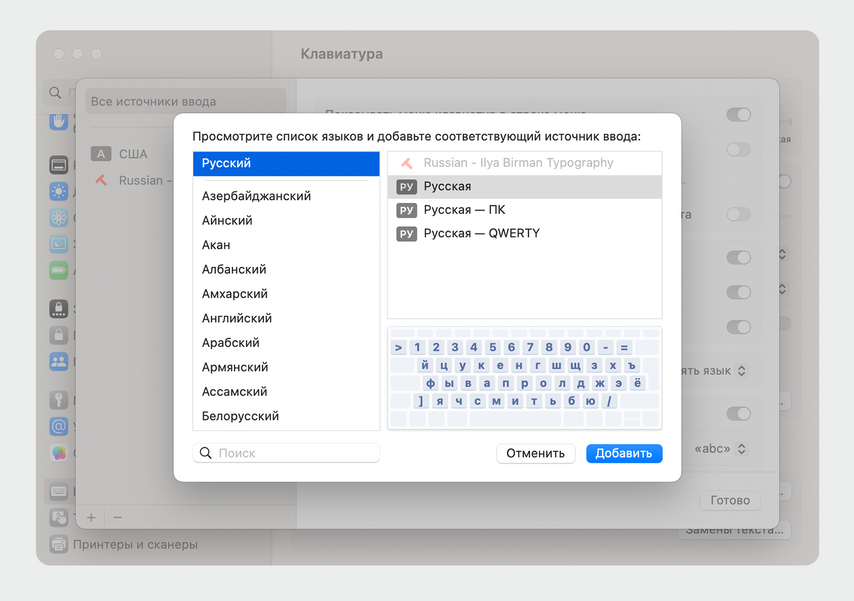Image resolution: width=854 pixels, height=601 pixels.
Task: Click the 5 key in keyboard preview
Action: click(x=492, y=347)
